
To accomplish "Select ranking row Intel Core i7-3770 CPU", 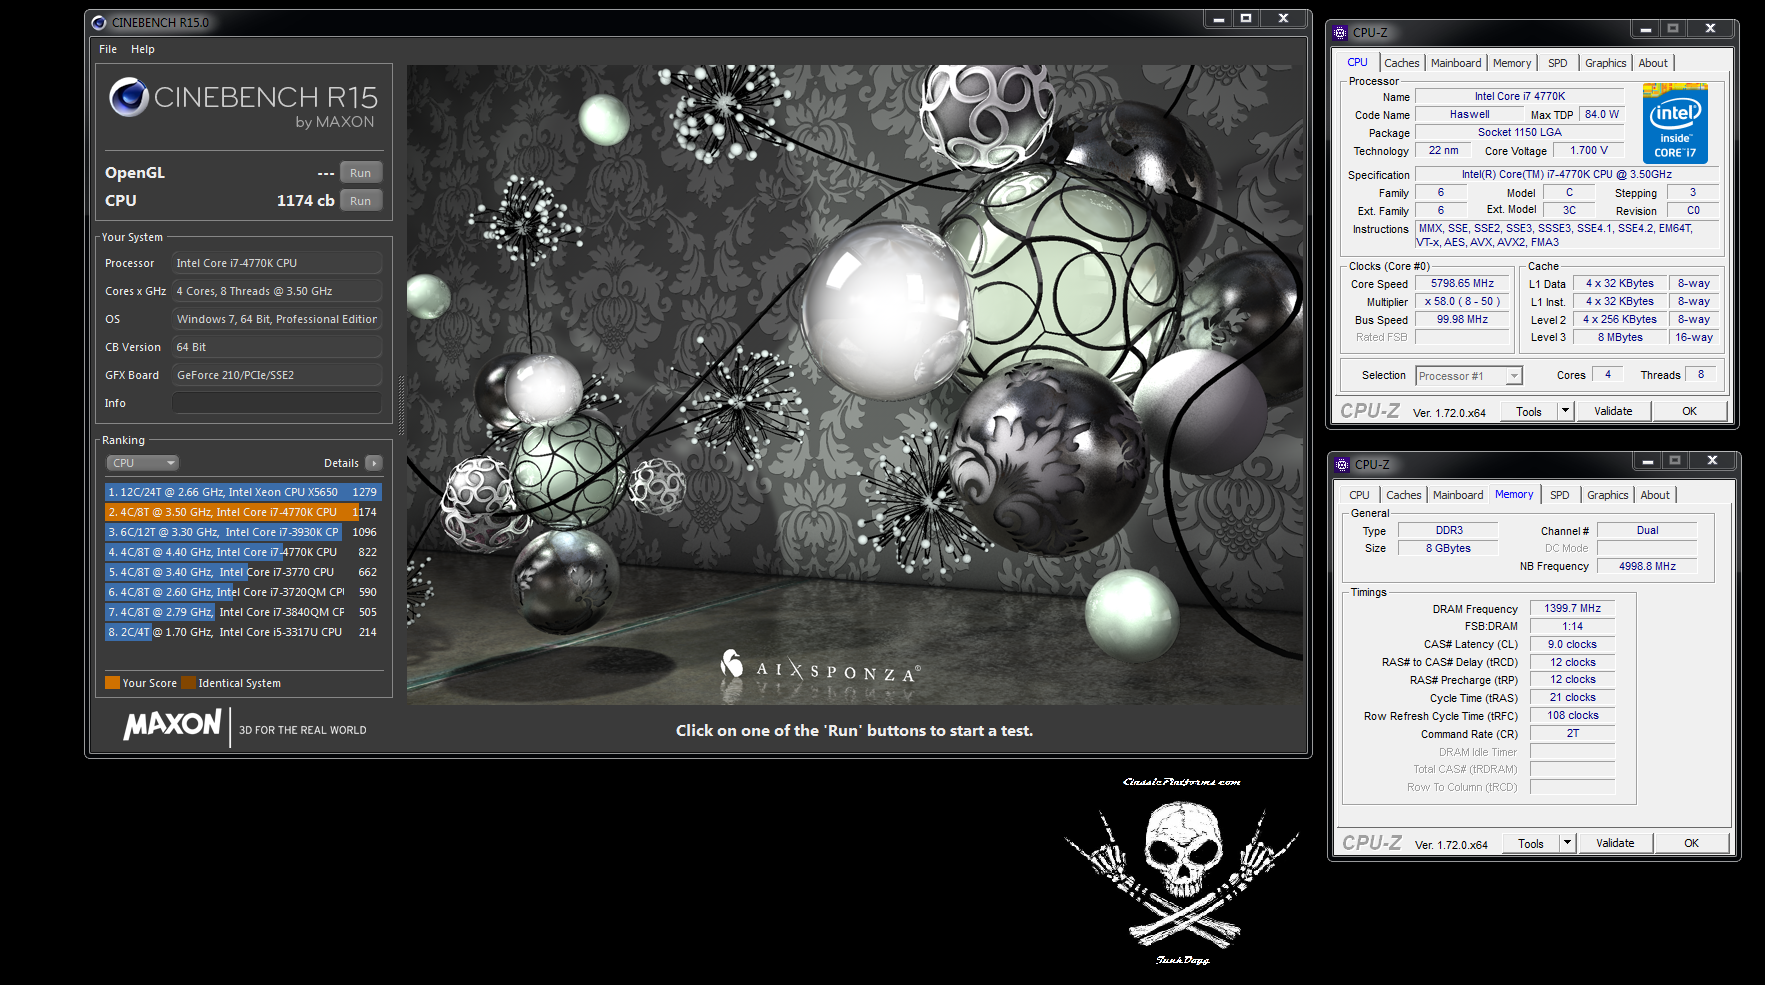I will (x=243, y=572).
